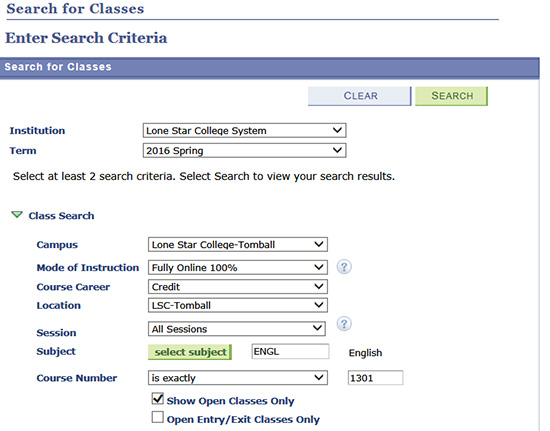Screen dimensions: 550x431
Task: Click the subject field containing ENGL
Action: [x=290, y=351]
